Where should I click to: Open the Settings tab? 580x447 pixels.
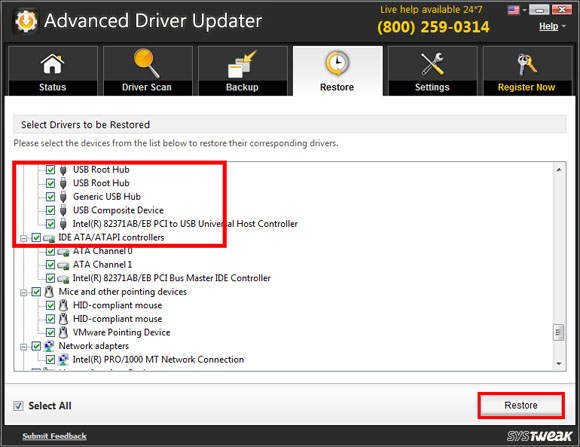432,71
